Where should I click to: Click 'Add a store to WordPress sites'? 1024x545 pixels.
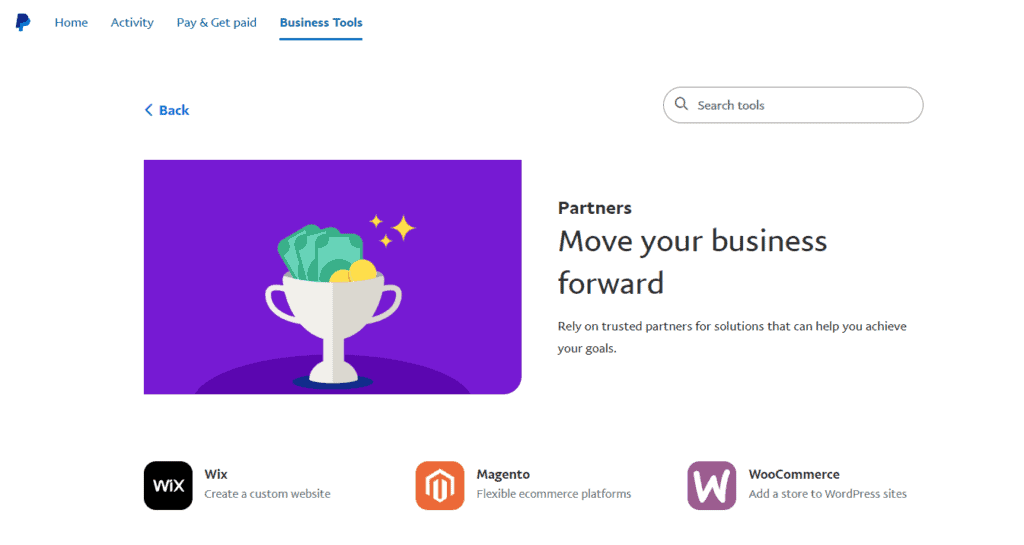pyautogui.click(x=827, y=494)
